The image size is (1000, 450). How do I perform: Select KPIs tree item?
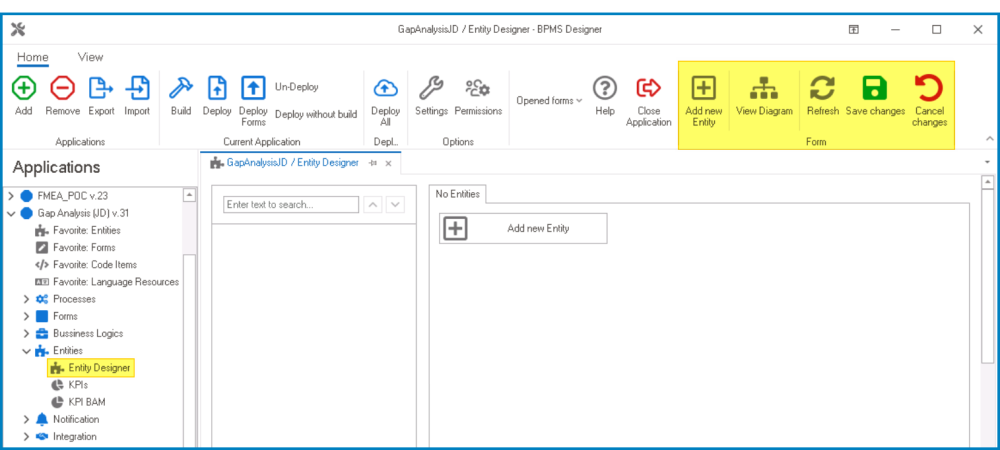(x=69, y=385)
